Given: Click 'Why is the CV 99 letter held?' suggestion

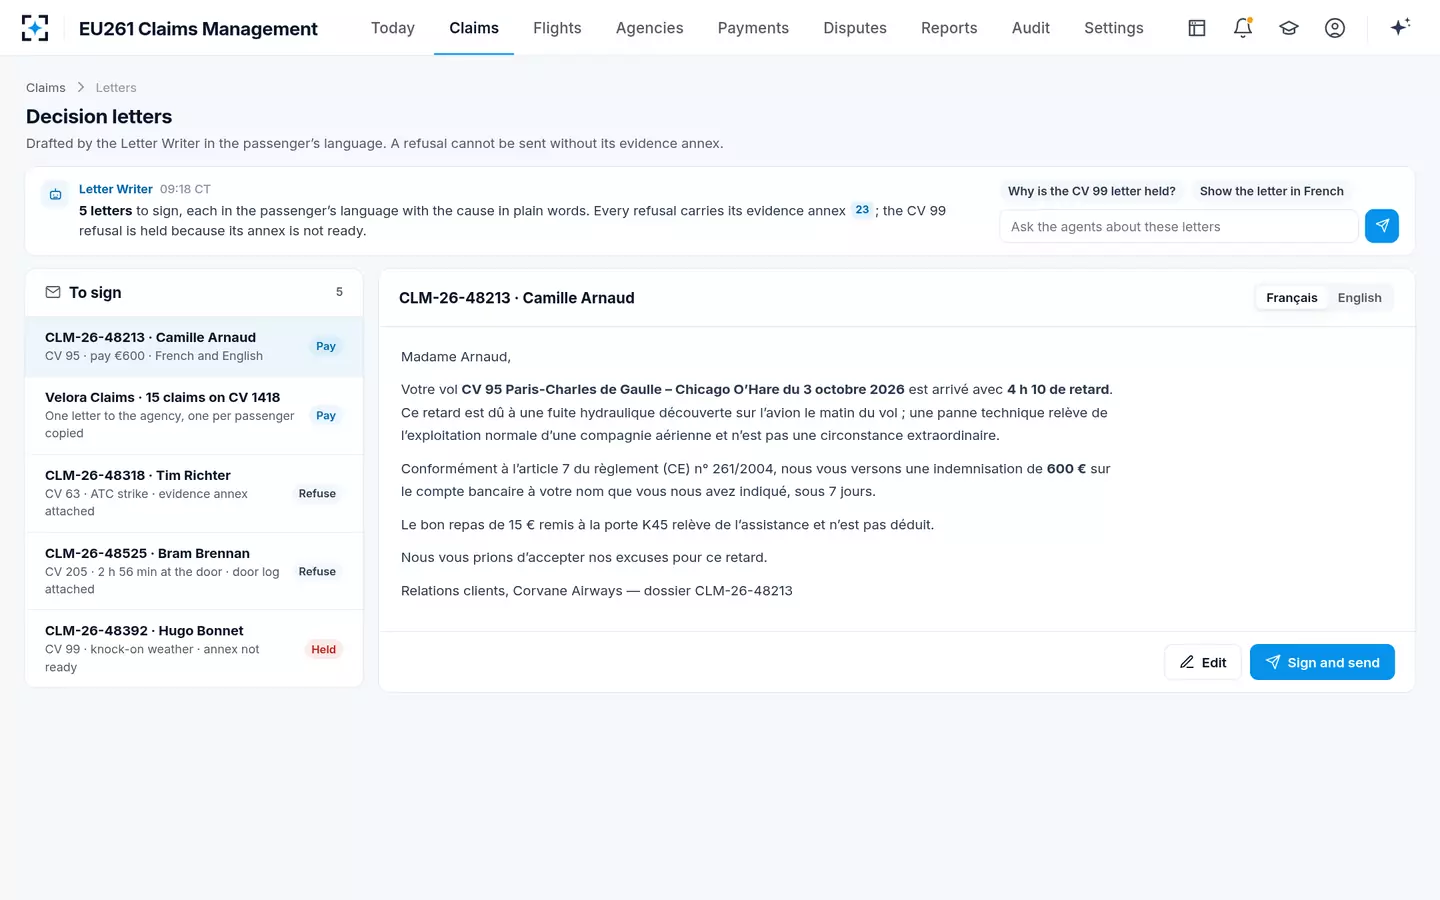Looking at the screenshot, I should (1092, 191).
